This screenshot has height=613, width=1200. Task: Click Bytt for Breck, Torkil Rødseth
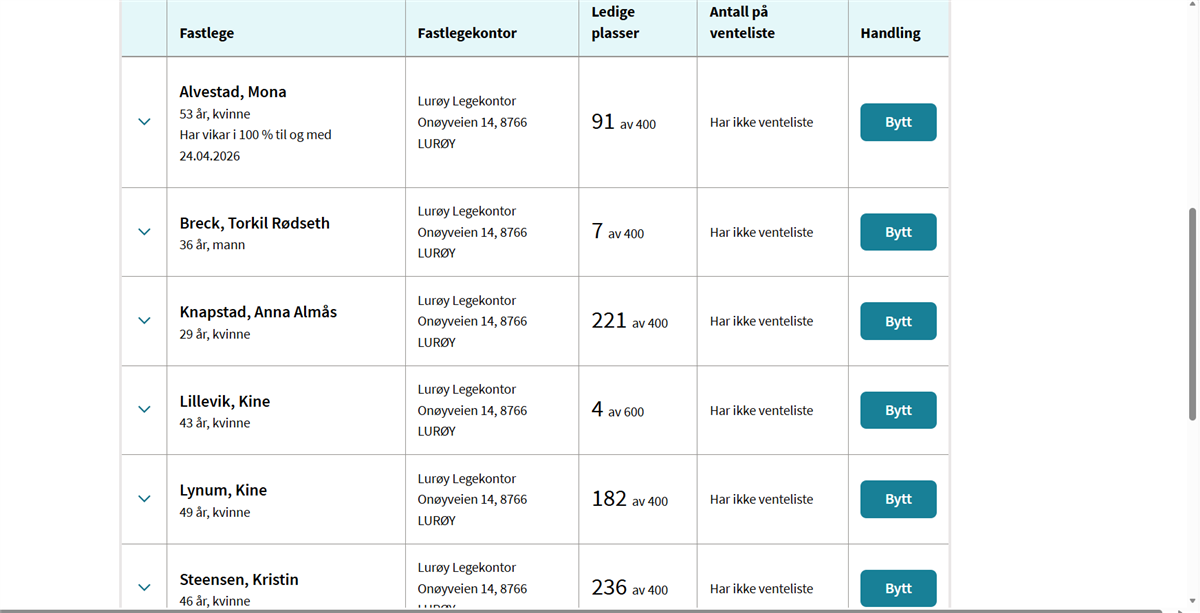coord(898,232)
